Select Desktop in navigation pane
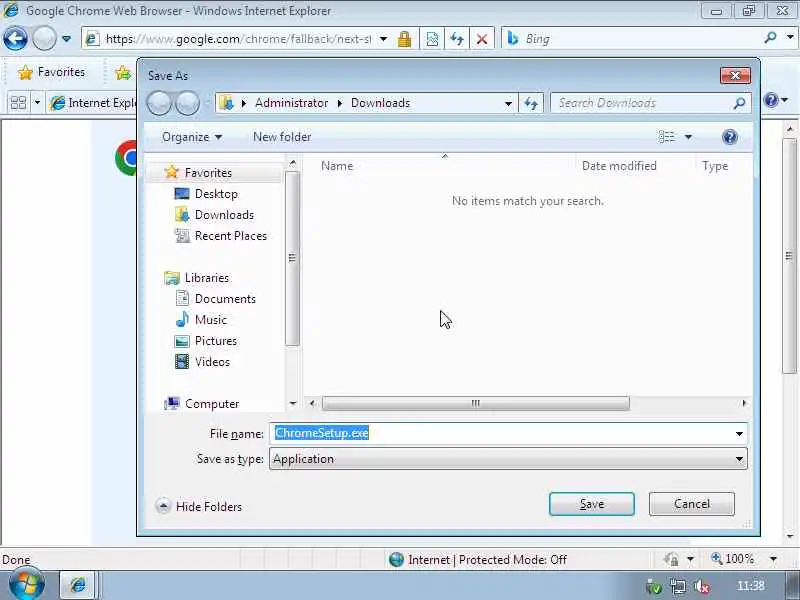The width and height of the screenshot is (800, 600). tap(216, 194)
